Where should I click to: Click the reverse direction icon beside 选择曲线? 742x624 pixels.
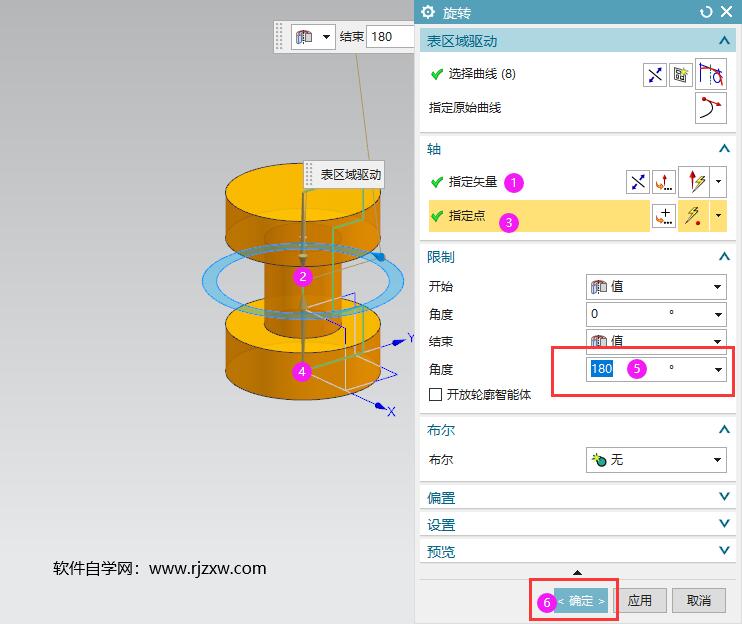(655, 75)
